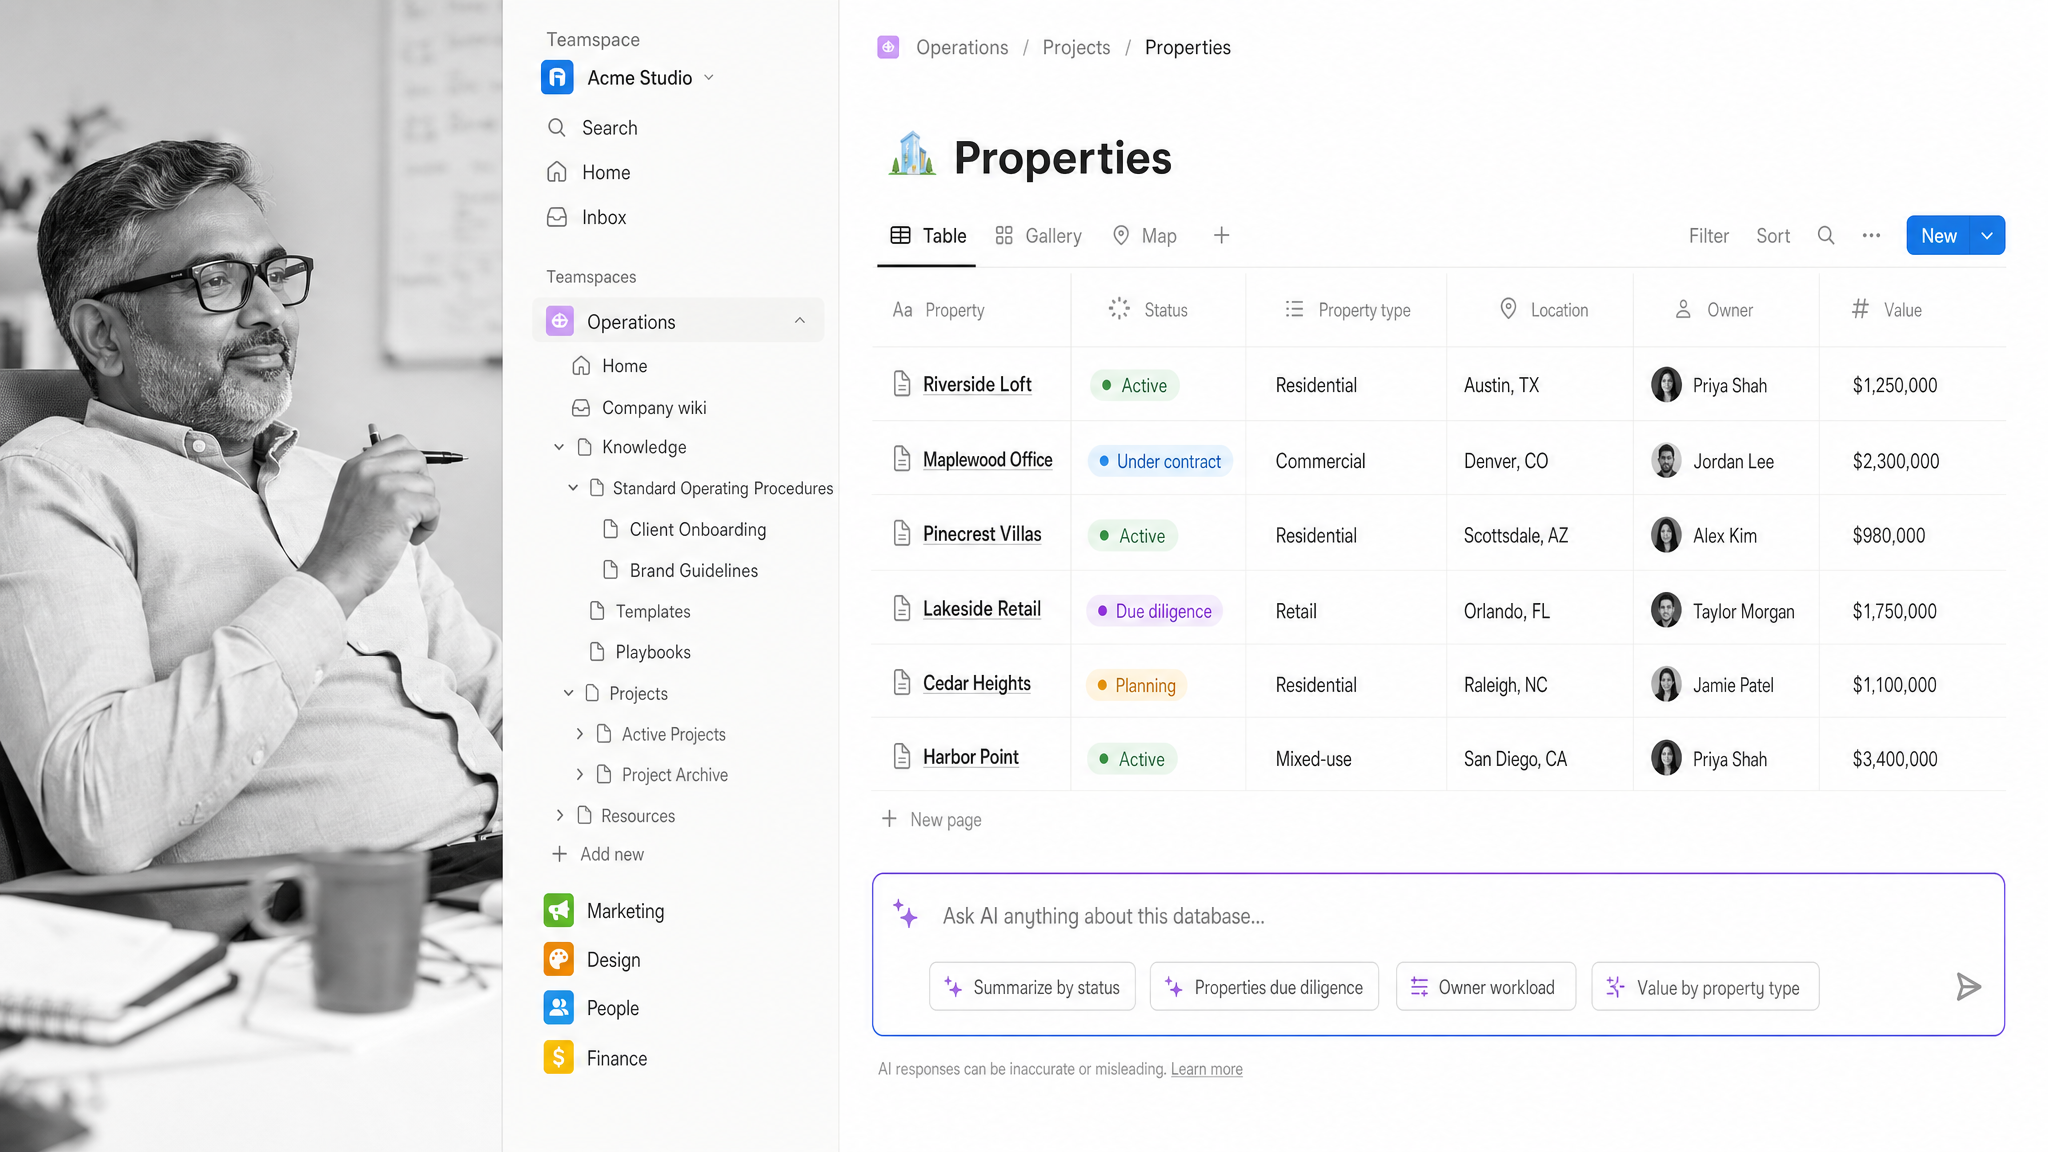Image resolution: width=2048 pixels, height=1152 pixels.
Task: Collapse the Knowledge section
Action: 559,447
